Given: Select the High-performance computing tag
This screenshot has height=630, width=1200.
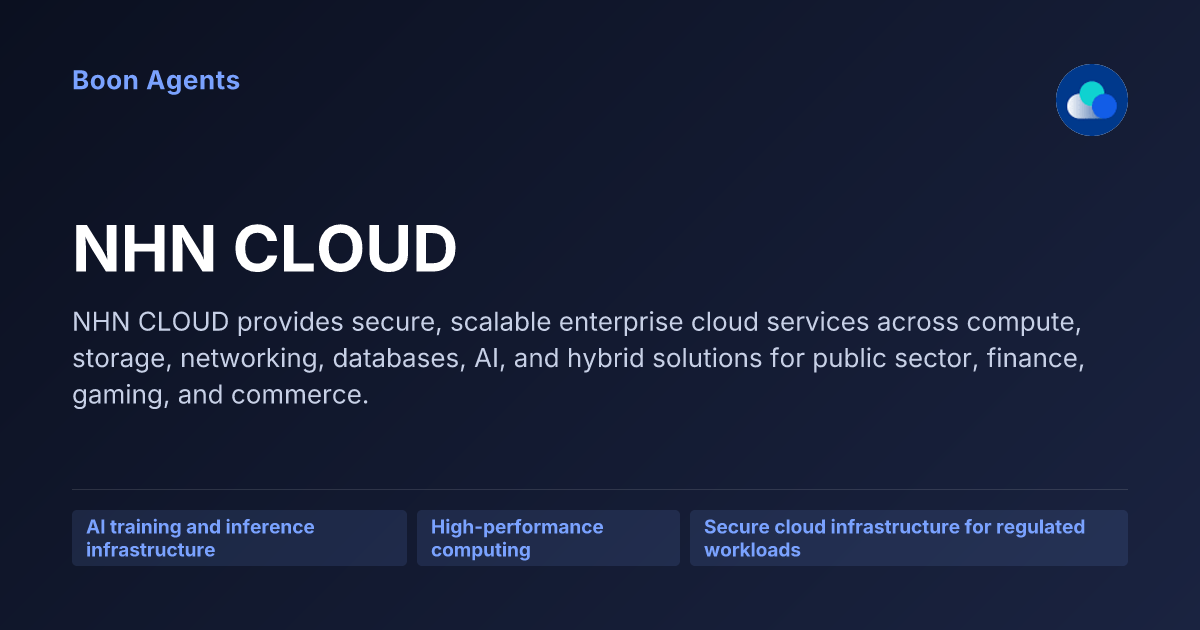Looking at the screenshot, I should coord(548,538).
